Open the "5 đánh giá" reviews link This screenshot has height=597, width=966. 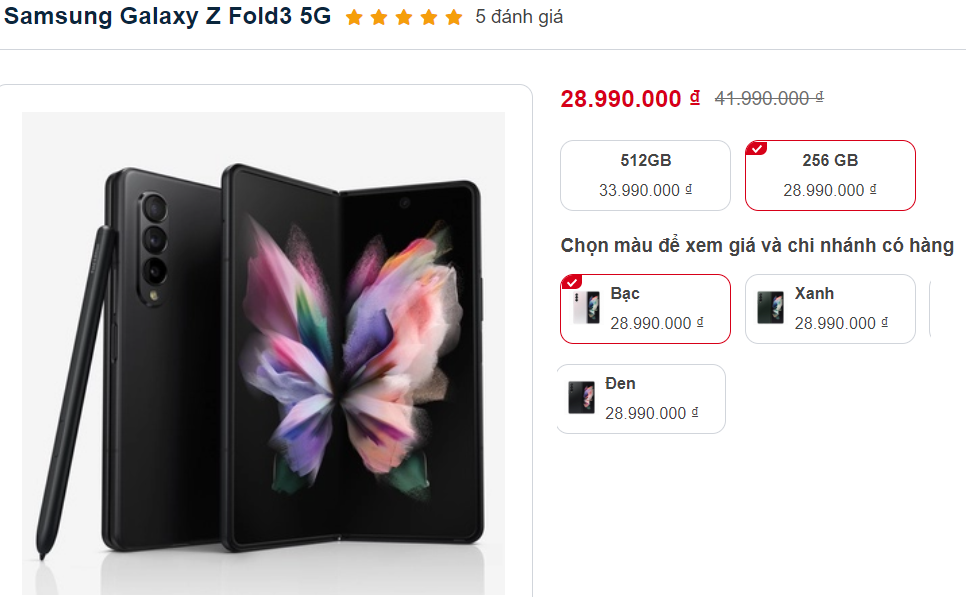click(519, 17)
